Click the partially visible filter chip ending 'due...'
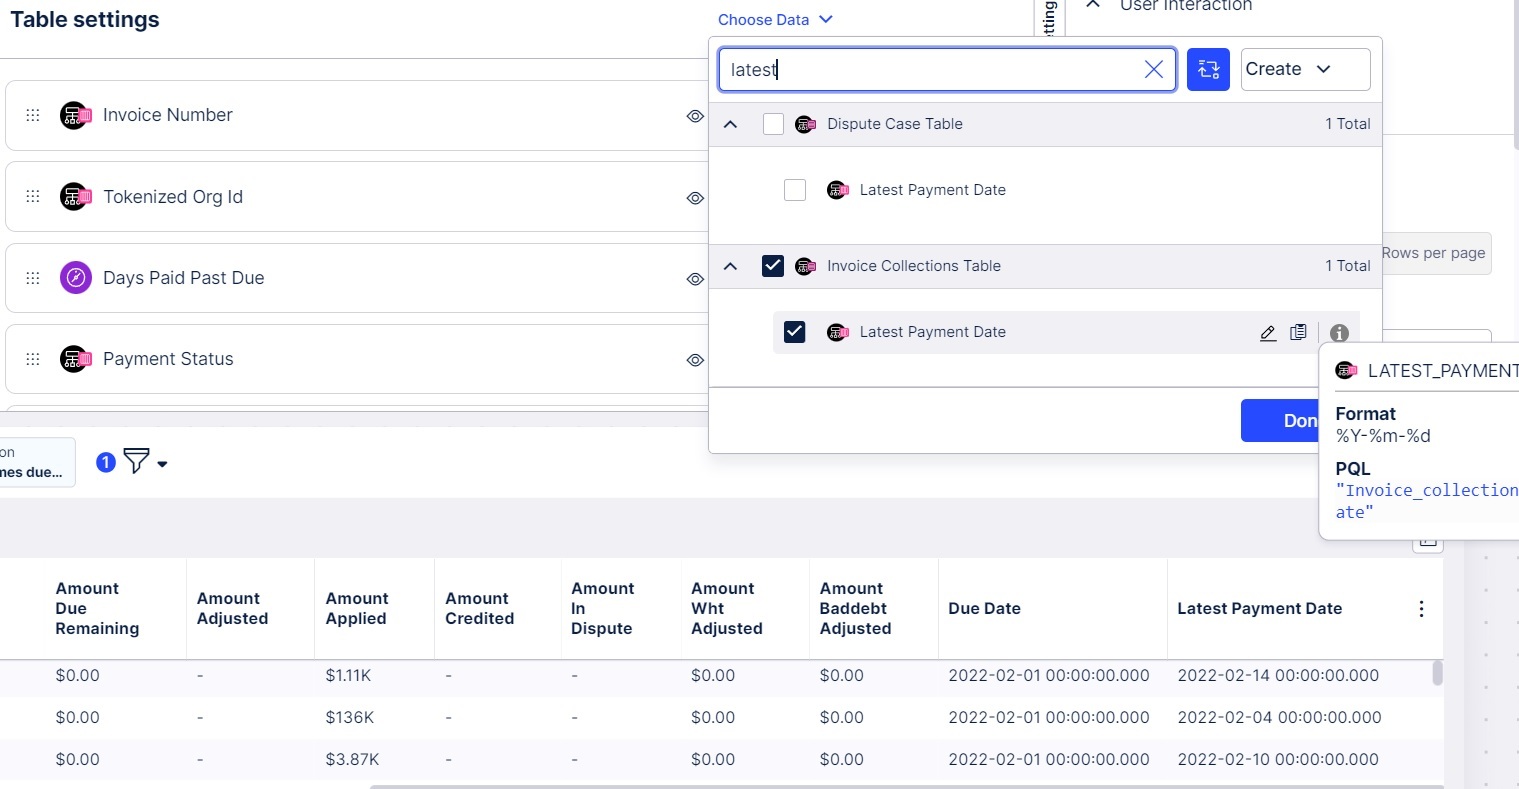The image size is (1519, 789). click(x=37, y=462)
